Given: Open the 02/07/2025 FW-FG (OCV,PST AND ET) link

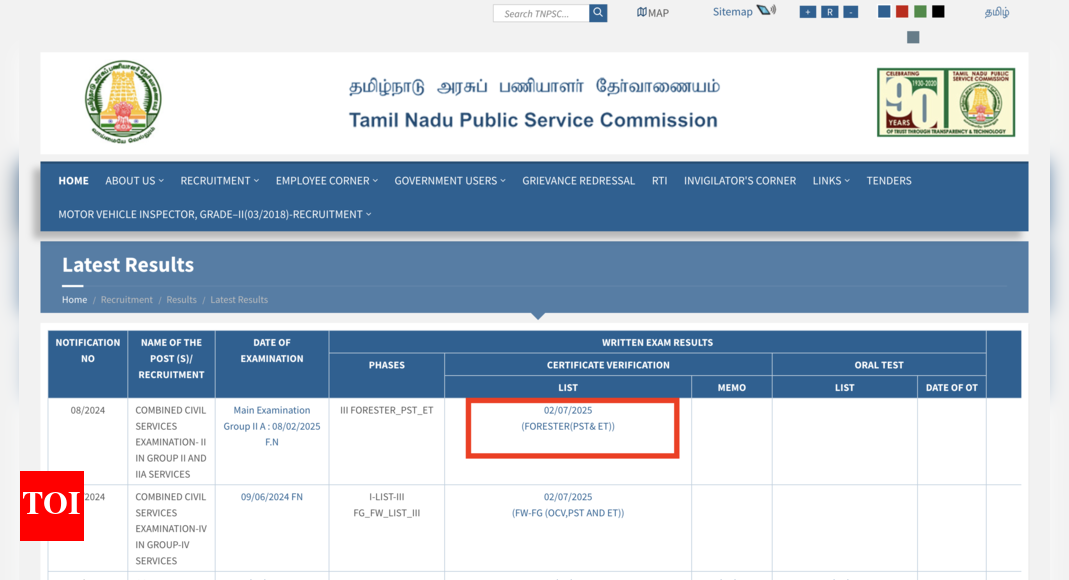Looking at the screenshot, I should [568, 505].
